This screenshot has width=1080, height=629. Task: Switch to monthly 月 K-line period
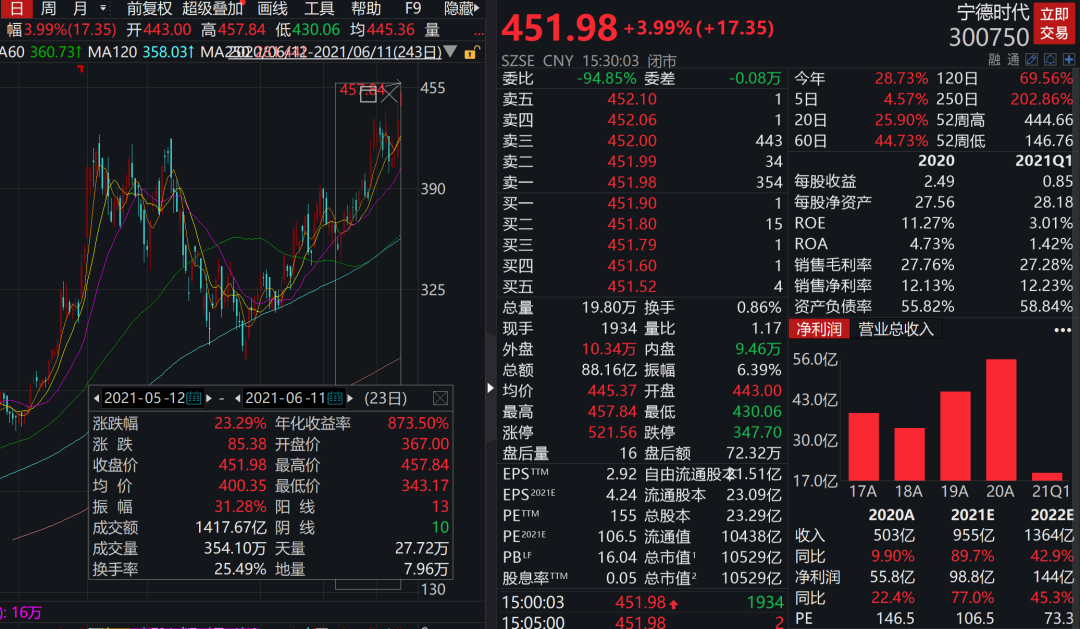coord(81,8)
